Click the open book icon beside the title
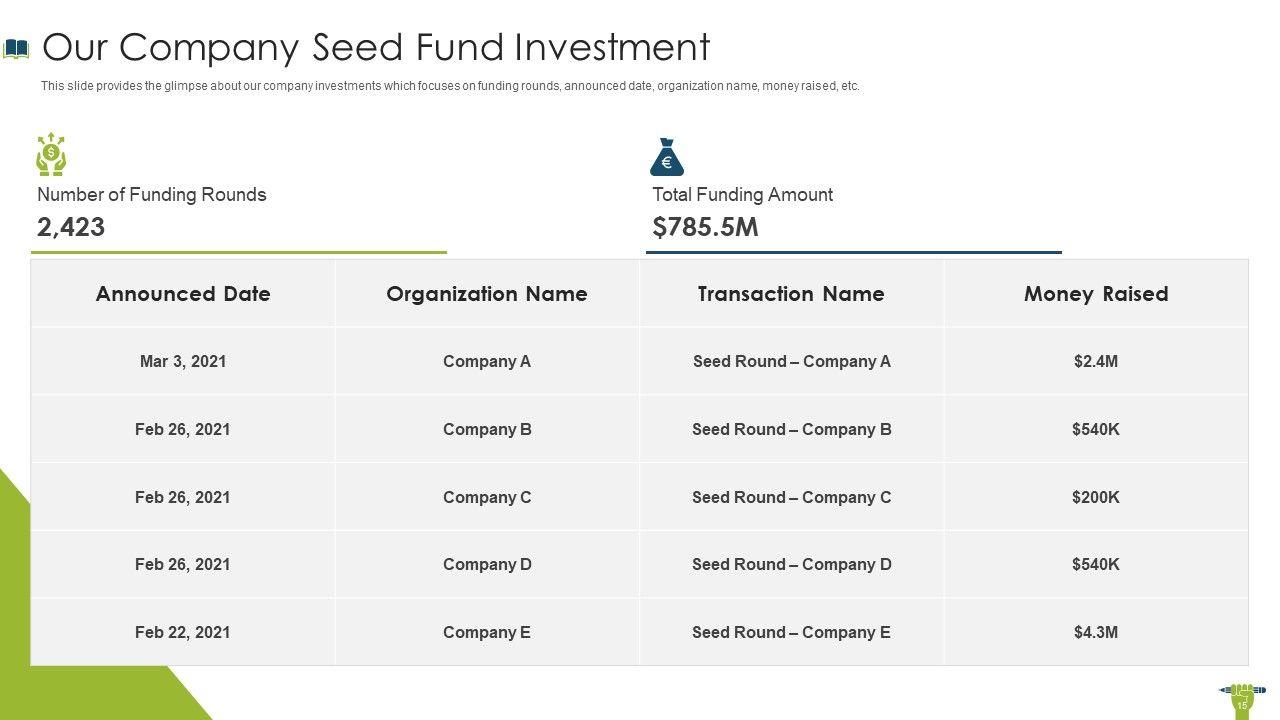 tap(17, 48)
